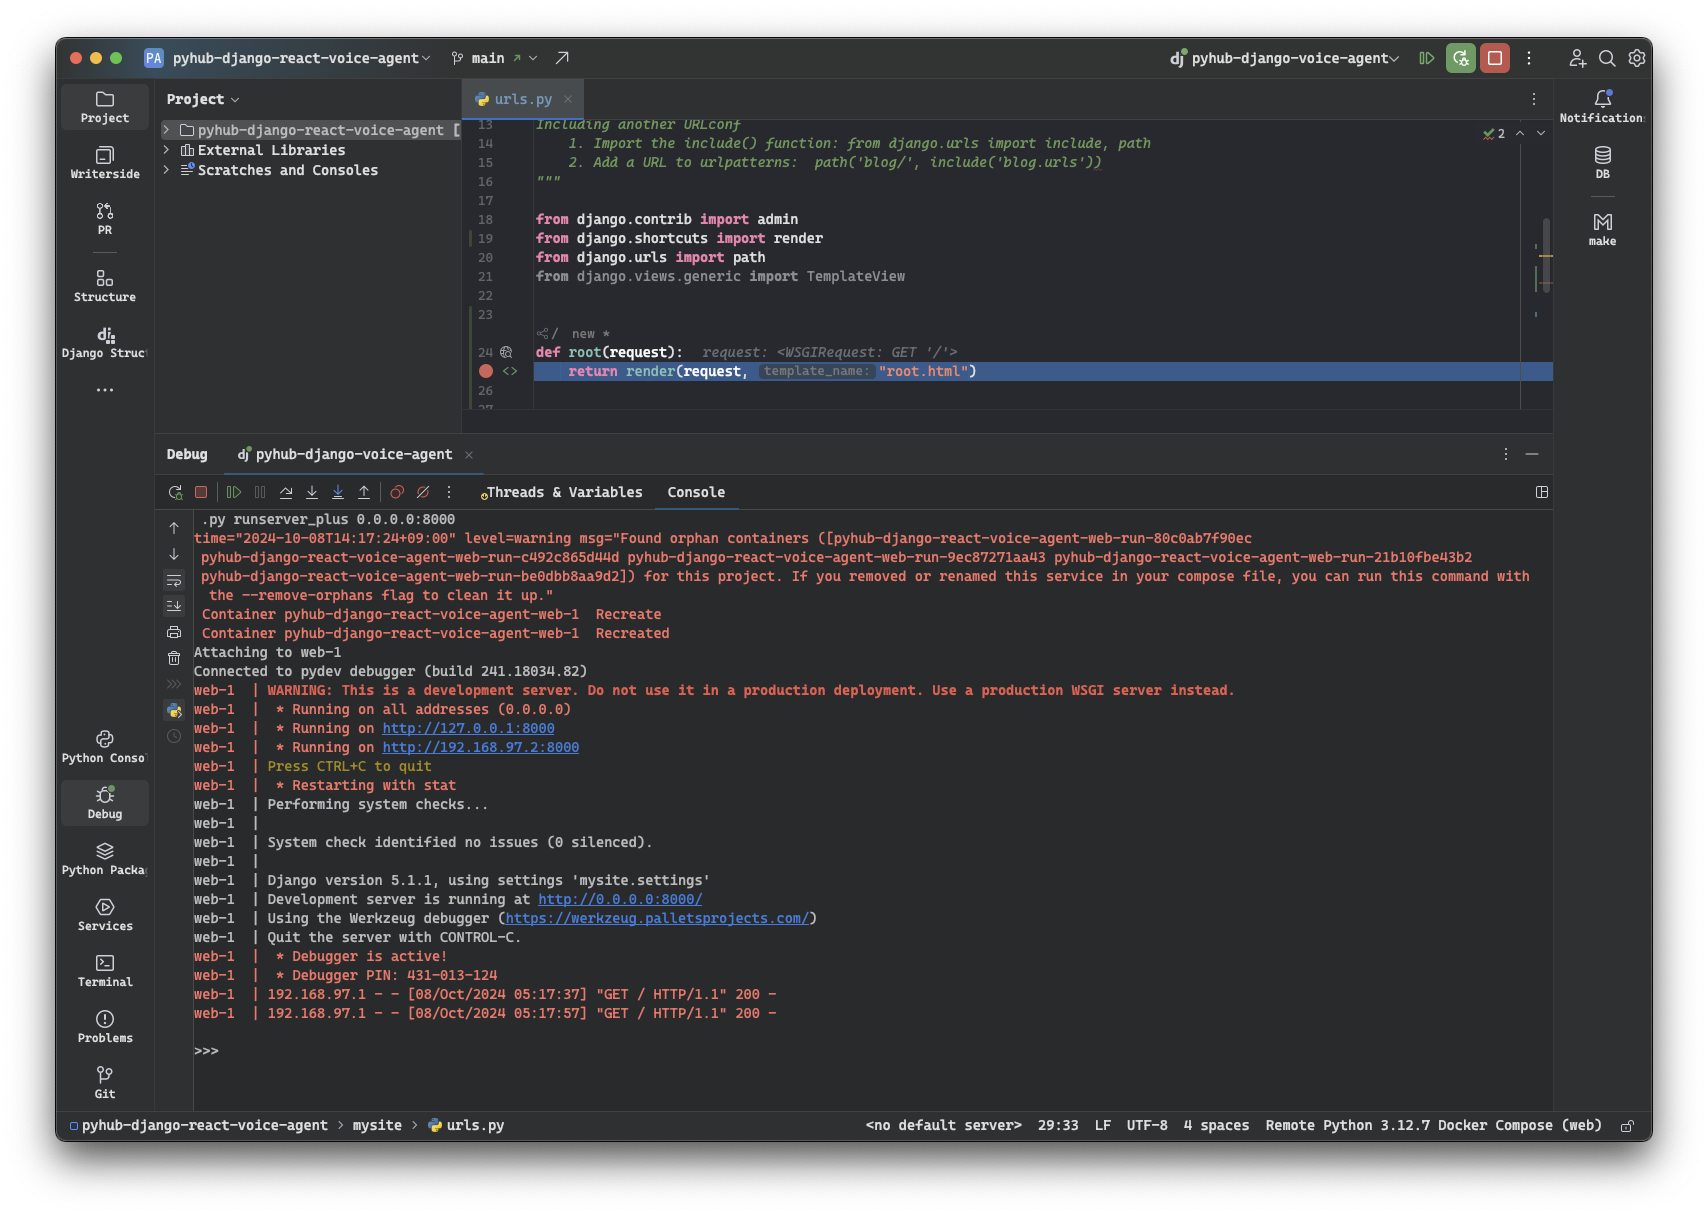Image resolution: width=1708 pixels, height=1215 pixels.
Task: Open the Services tool window
Action: tap(105, 914)
